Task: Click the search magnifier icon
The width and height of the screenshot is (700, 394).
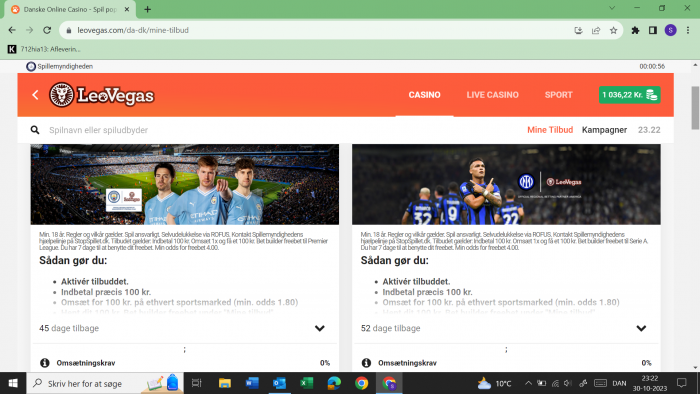Action: [x=34, y=130]
